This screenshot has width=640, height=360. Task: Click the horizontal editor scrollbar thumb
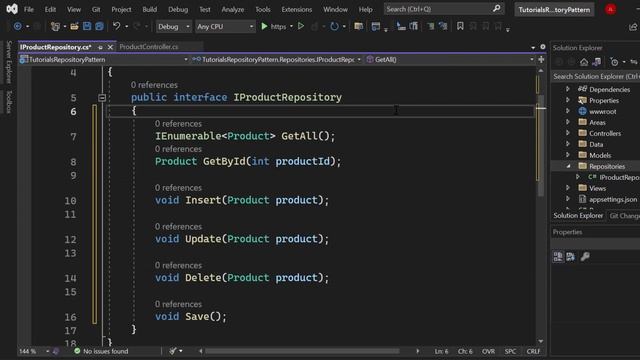click(x=302, y=351)
